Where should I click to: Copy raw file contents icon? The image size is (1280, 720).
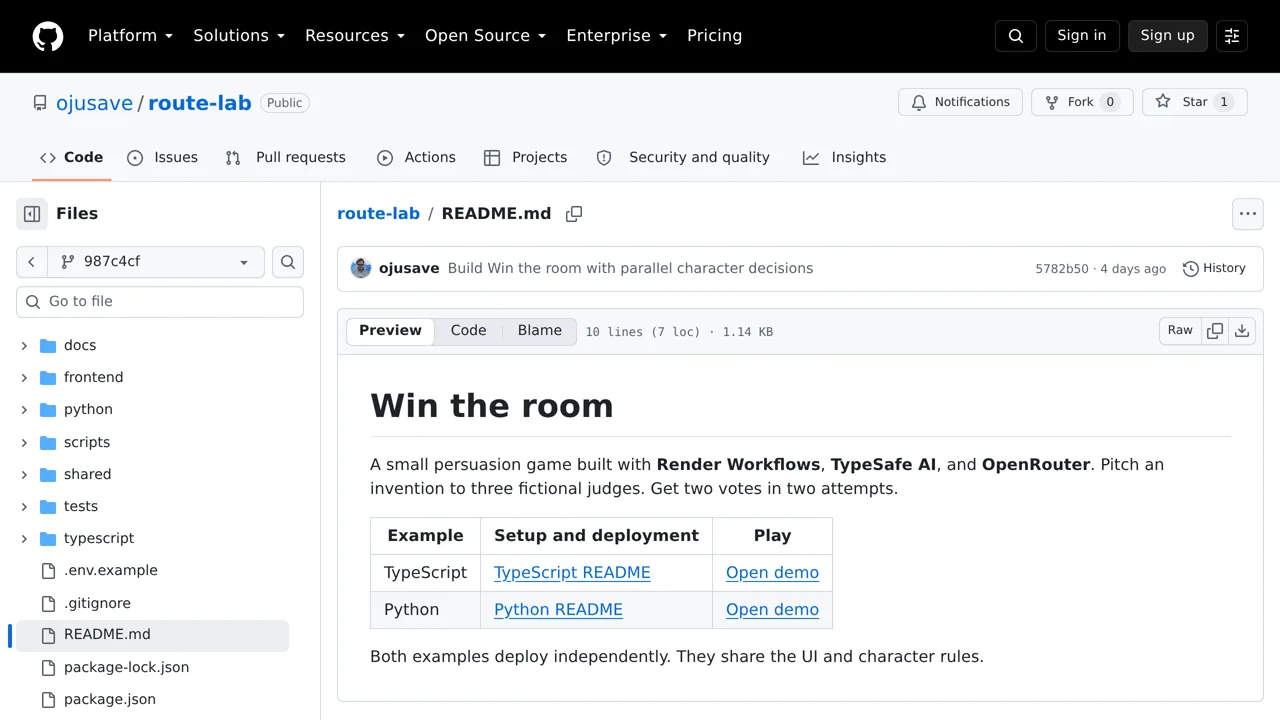1215,331
